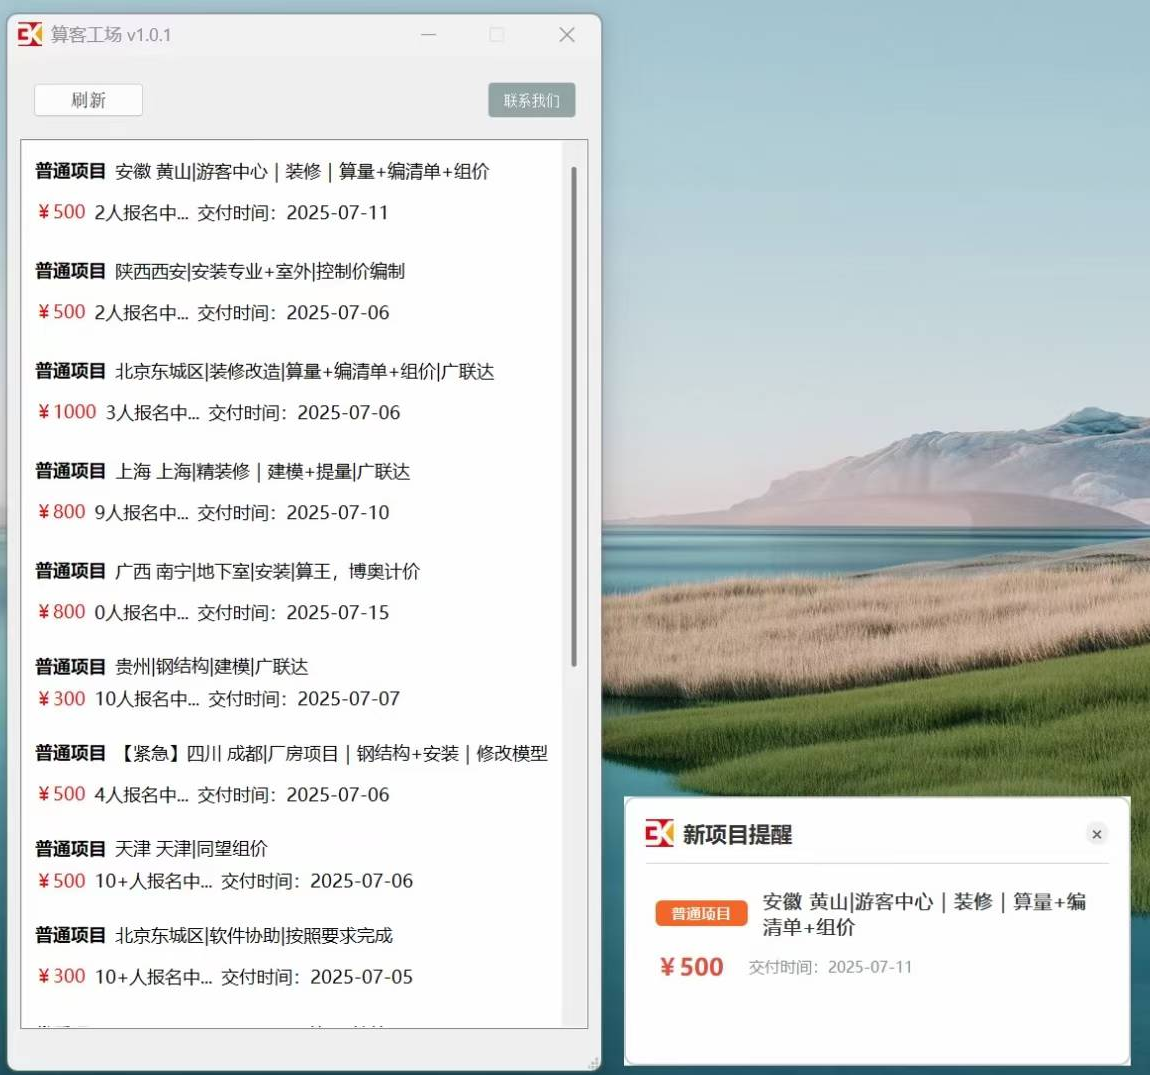Open 上海 精装修 建模+提量 project
The image size is (1150, 1075).
pos(262,472)
